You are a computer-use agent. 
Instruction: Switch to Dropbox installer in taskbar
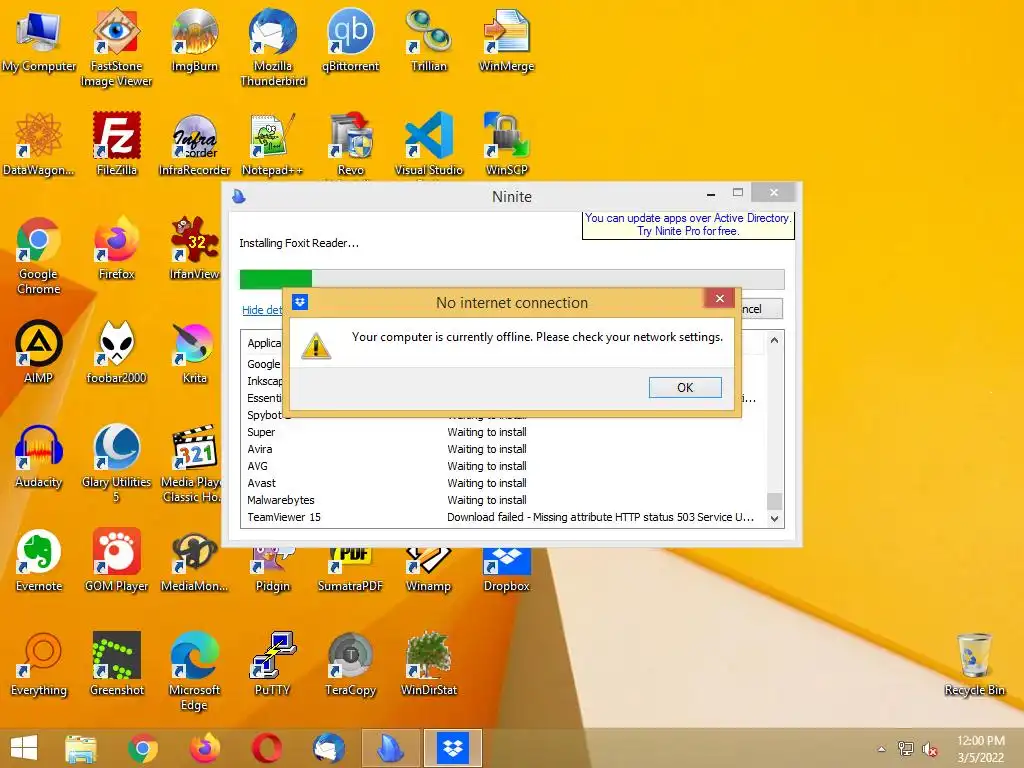coord(453,748)
